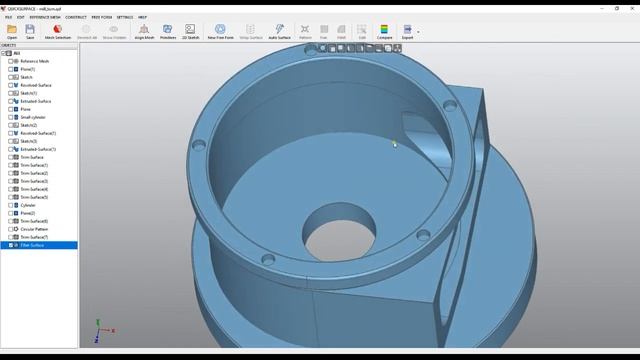Check the Plane(1) visibility checkbox
This screenshot has height=360, width=640.
point(11,69)
